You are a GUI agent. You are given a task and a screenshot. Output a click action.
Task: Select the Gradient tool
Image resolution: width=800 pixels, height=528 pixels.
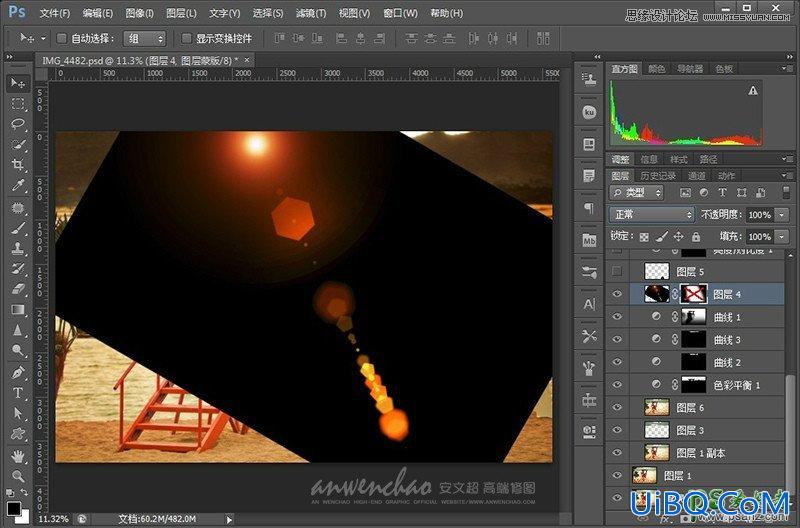pos(18,310)
